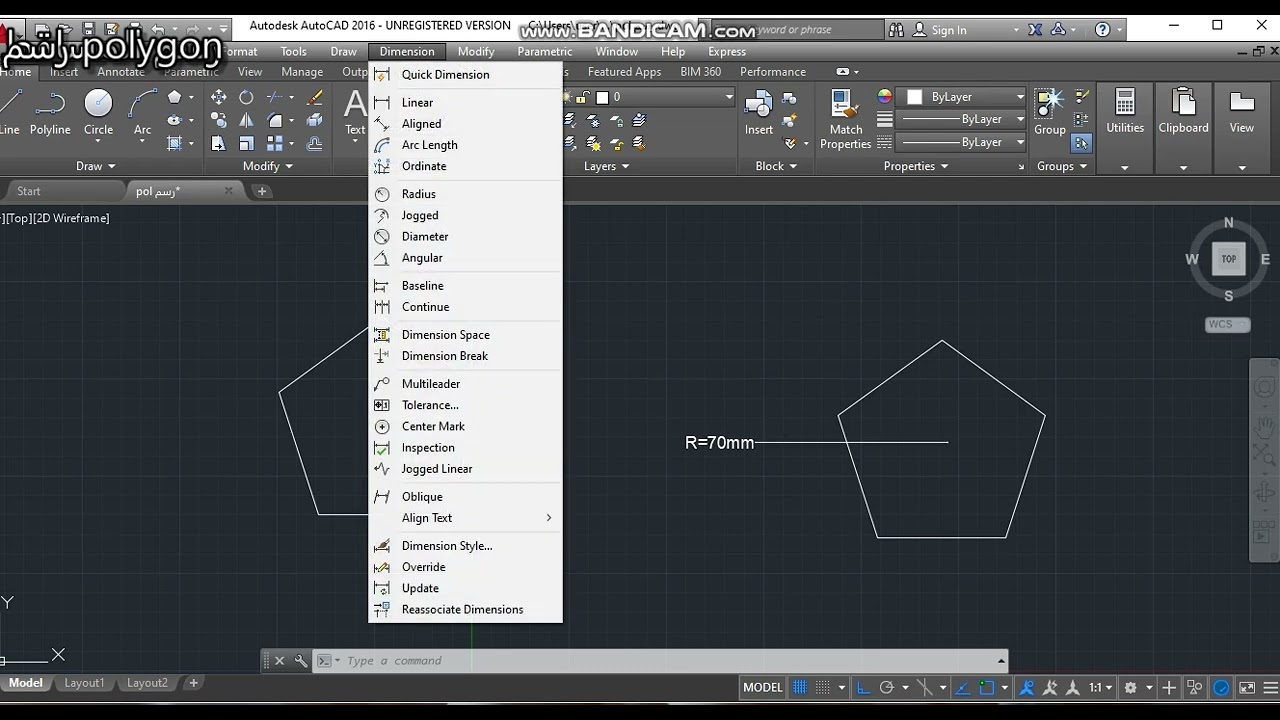Click the MODEL button in status bar

point(762,688)
